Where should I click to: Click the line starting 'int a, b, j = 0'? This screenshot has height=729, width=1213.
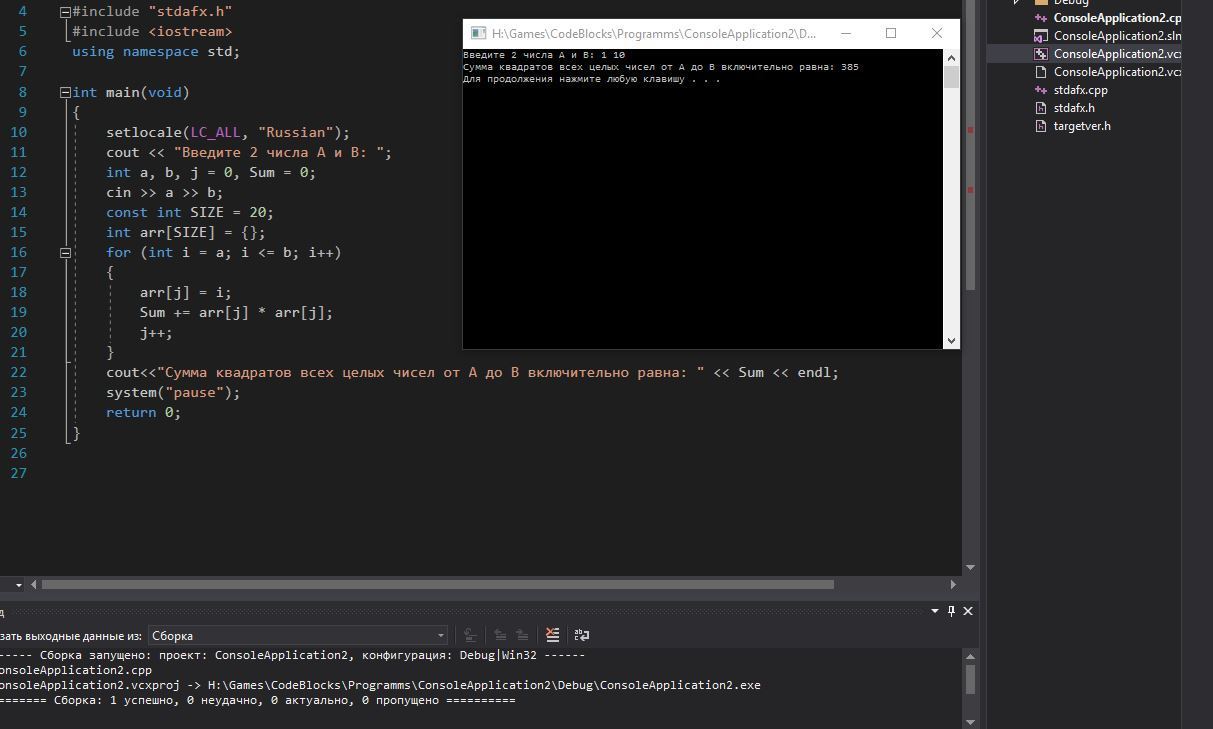pyautogui.click(x=211, y=172)
